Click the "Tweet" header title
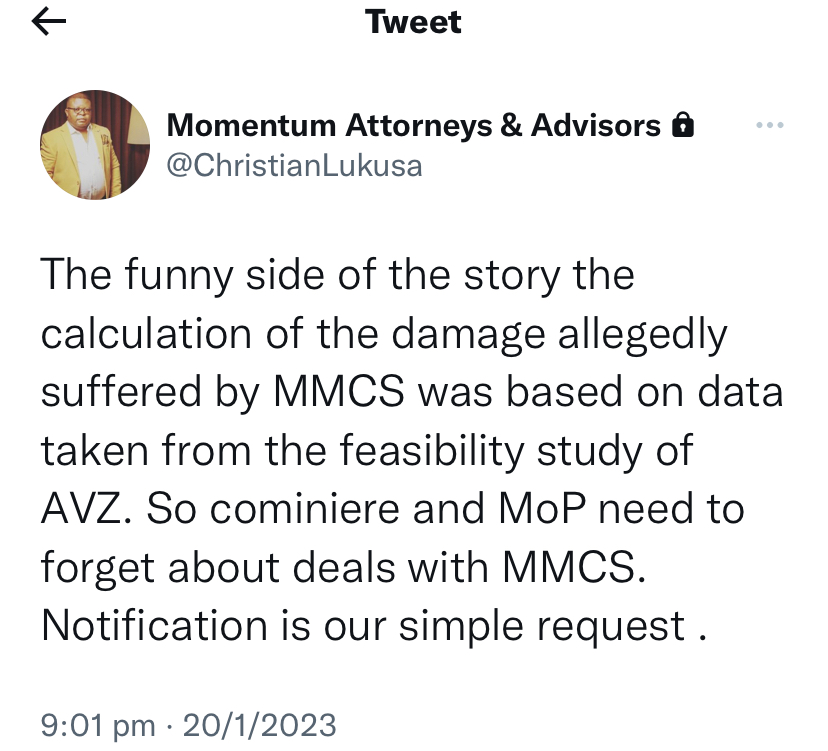 [414, 22]
